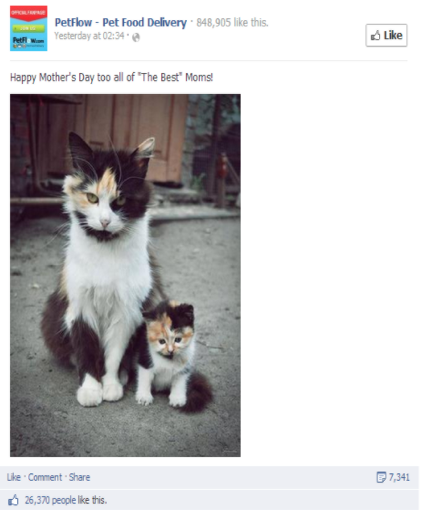The image size is (422, 510).
Task: Click the red Official Fanpage banner in avatar
Action: click(x=29, y=13)
